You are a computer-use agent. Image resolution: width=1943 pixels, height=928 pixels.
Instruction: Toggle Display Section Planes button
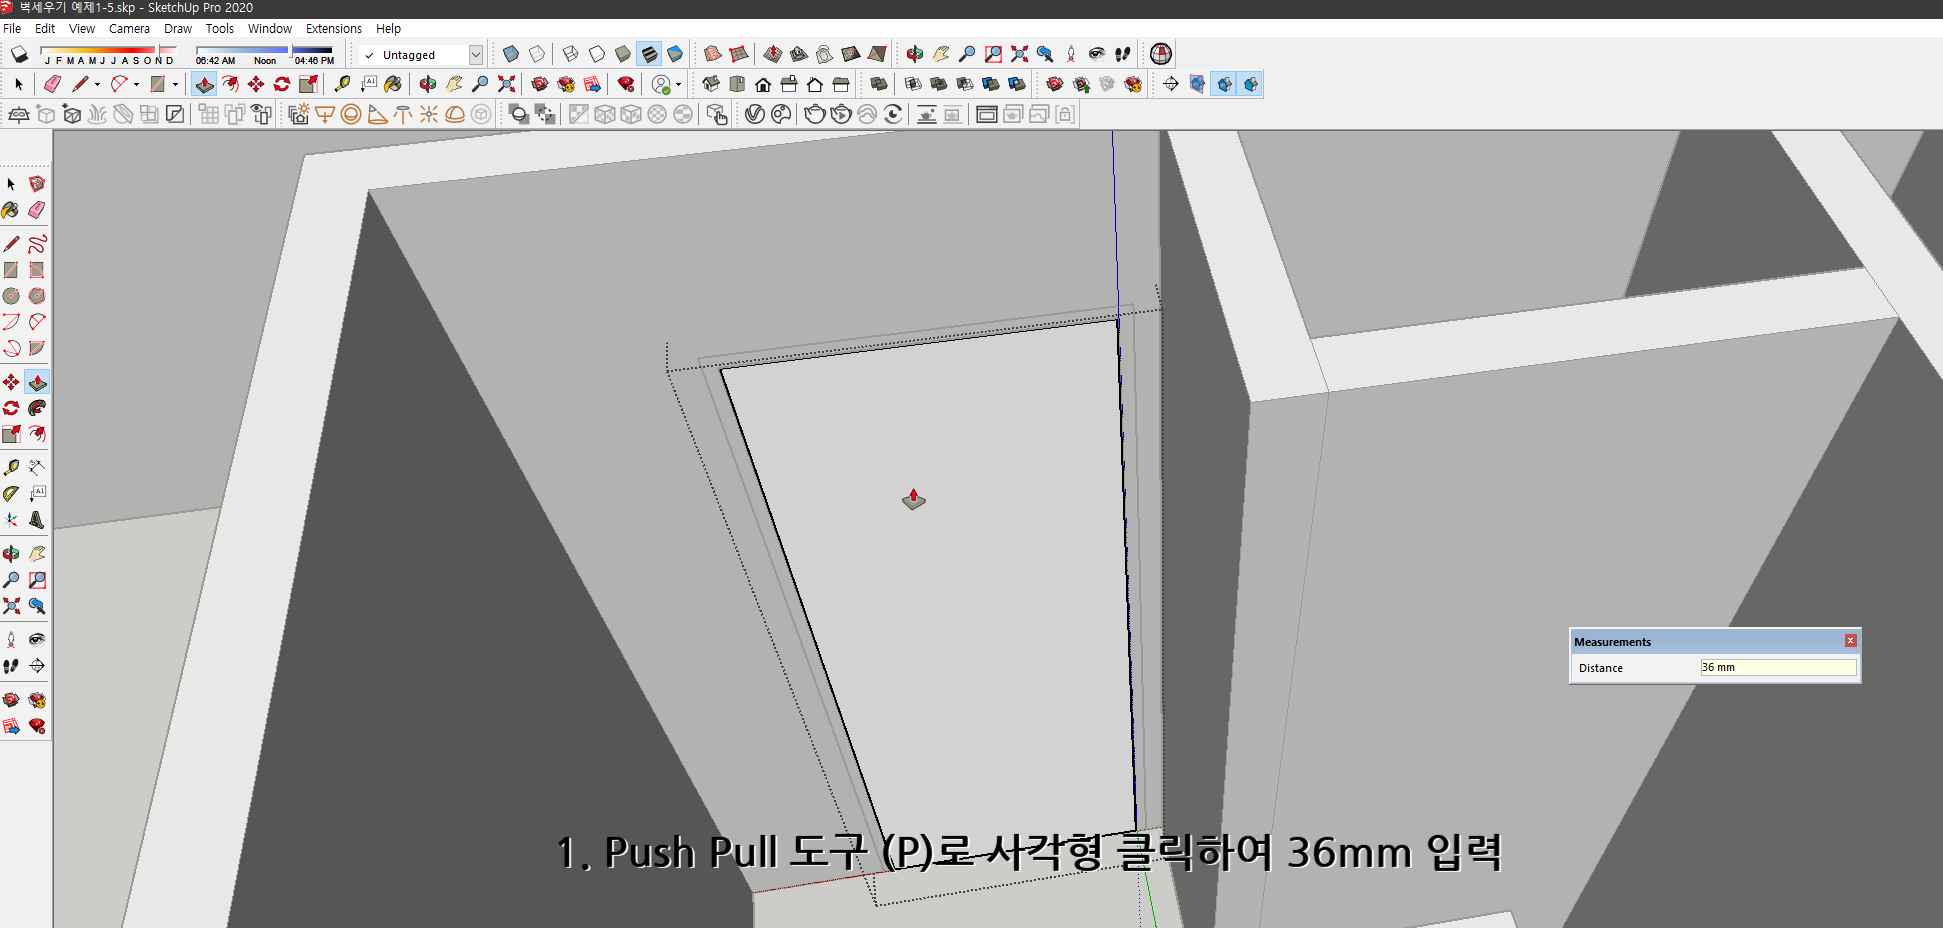tap(1197, 84)
